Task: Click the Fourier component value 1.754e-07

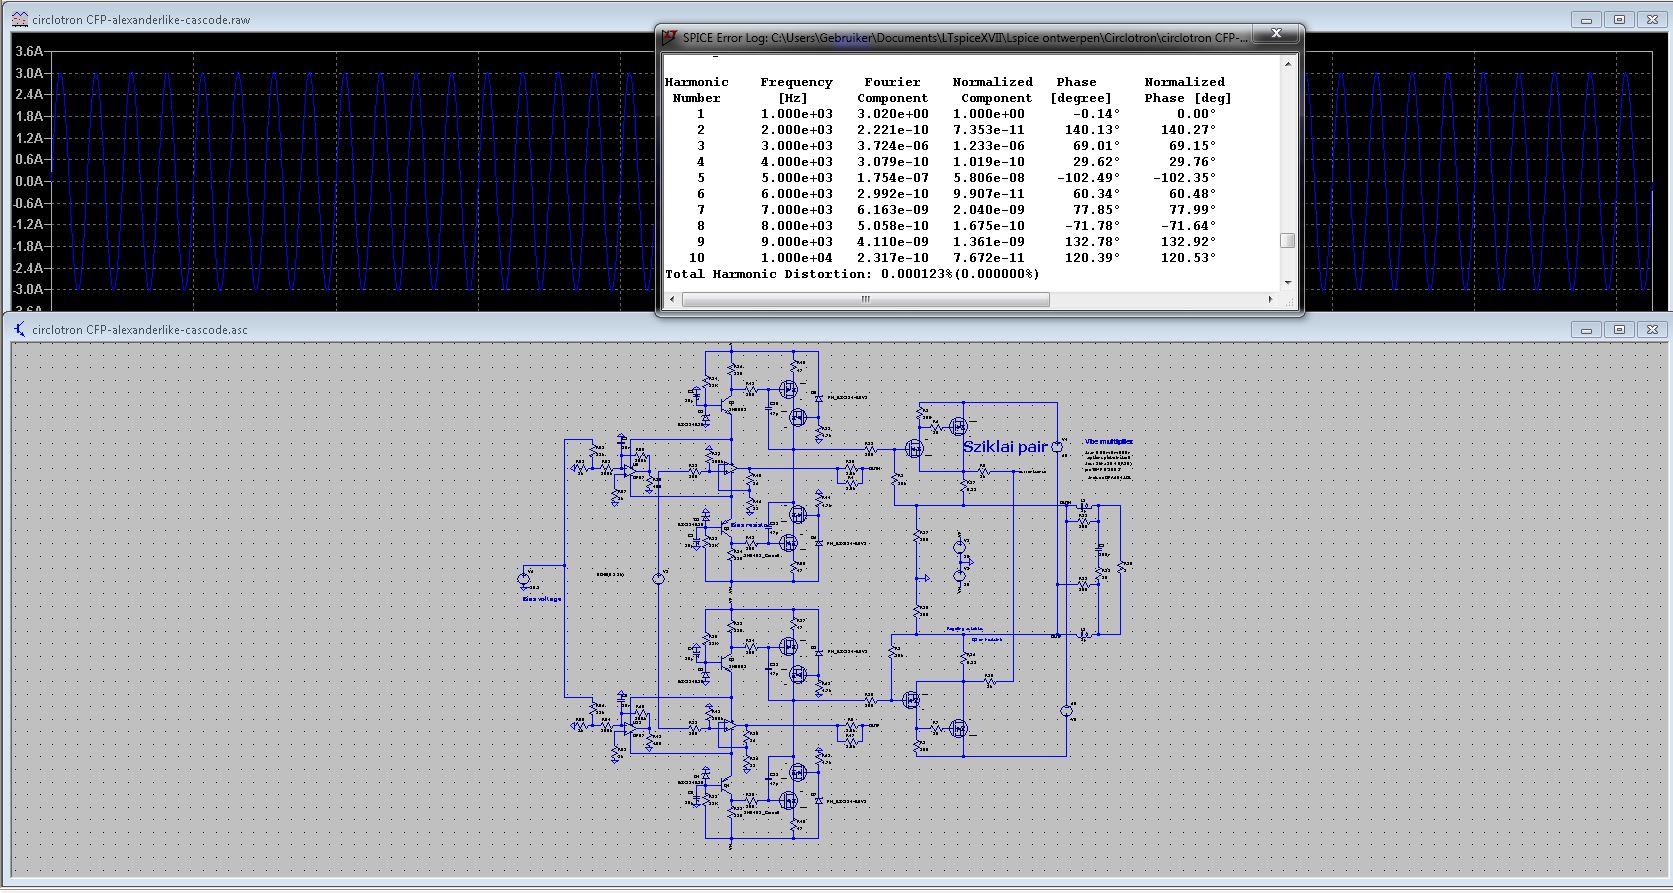Action: 892,178
